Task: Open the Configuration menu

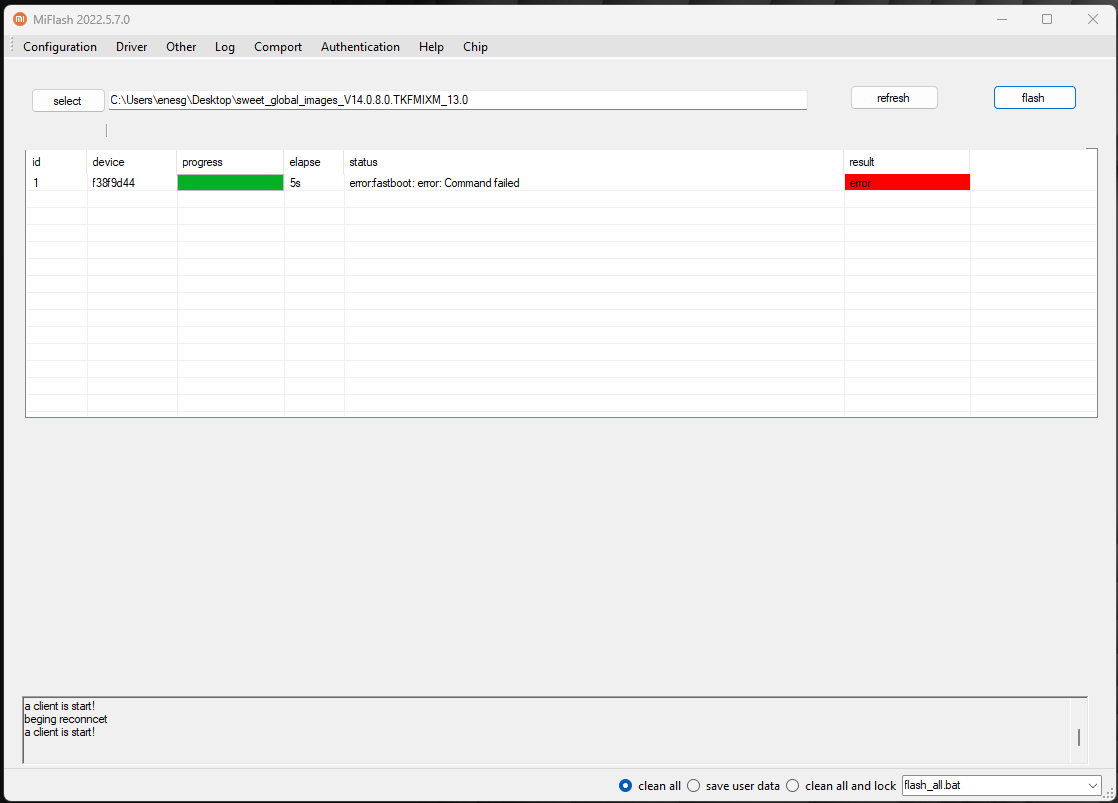Action: point(60,47)
